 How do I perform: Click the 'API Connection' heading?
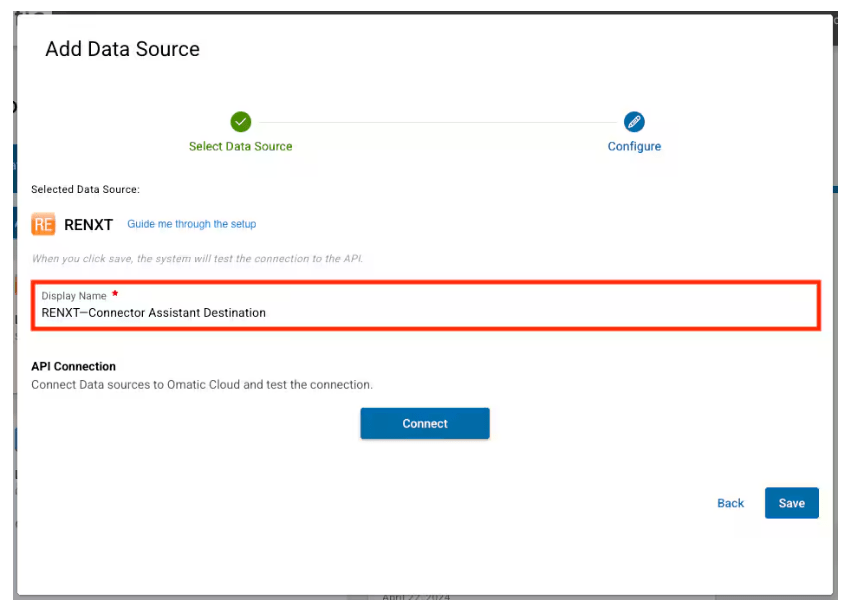pyautogui.click(x=73, y=366)
